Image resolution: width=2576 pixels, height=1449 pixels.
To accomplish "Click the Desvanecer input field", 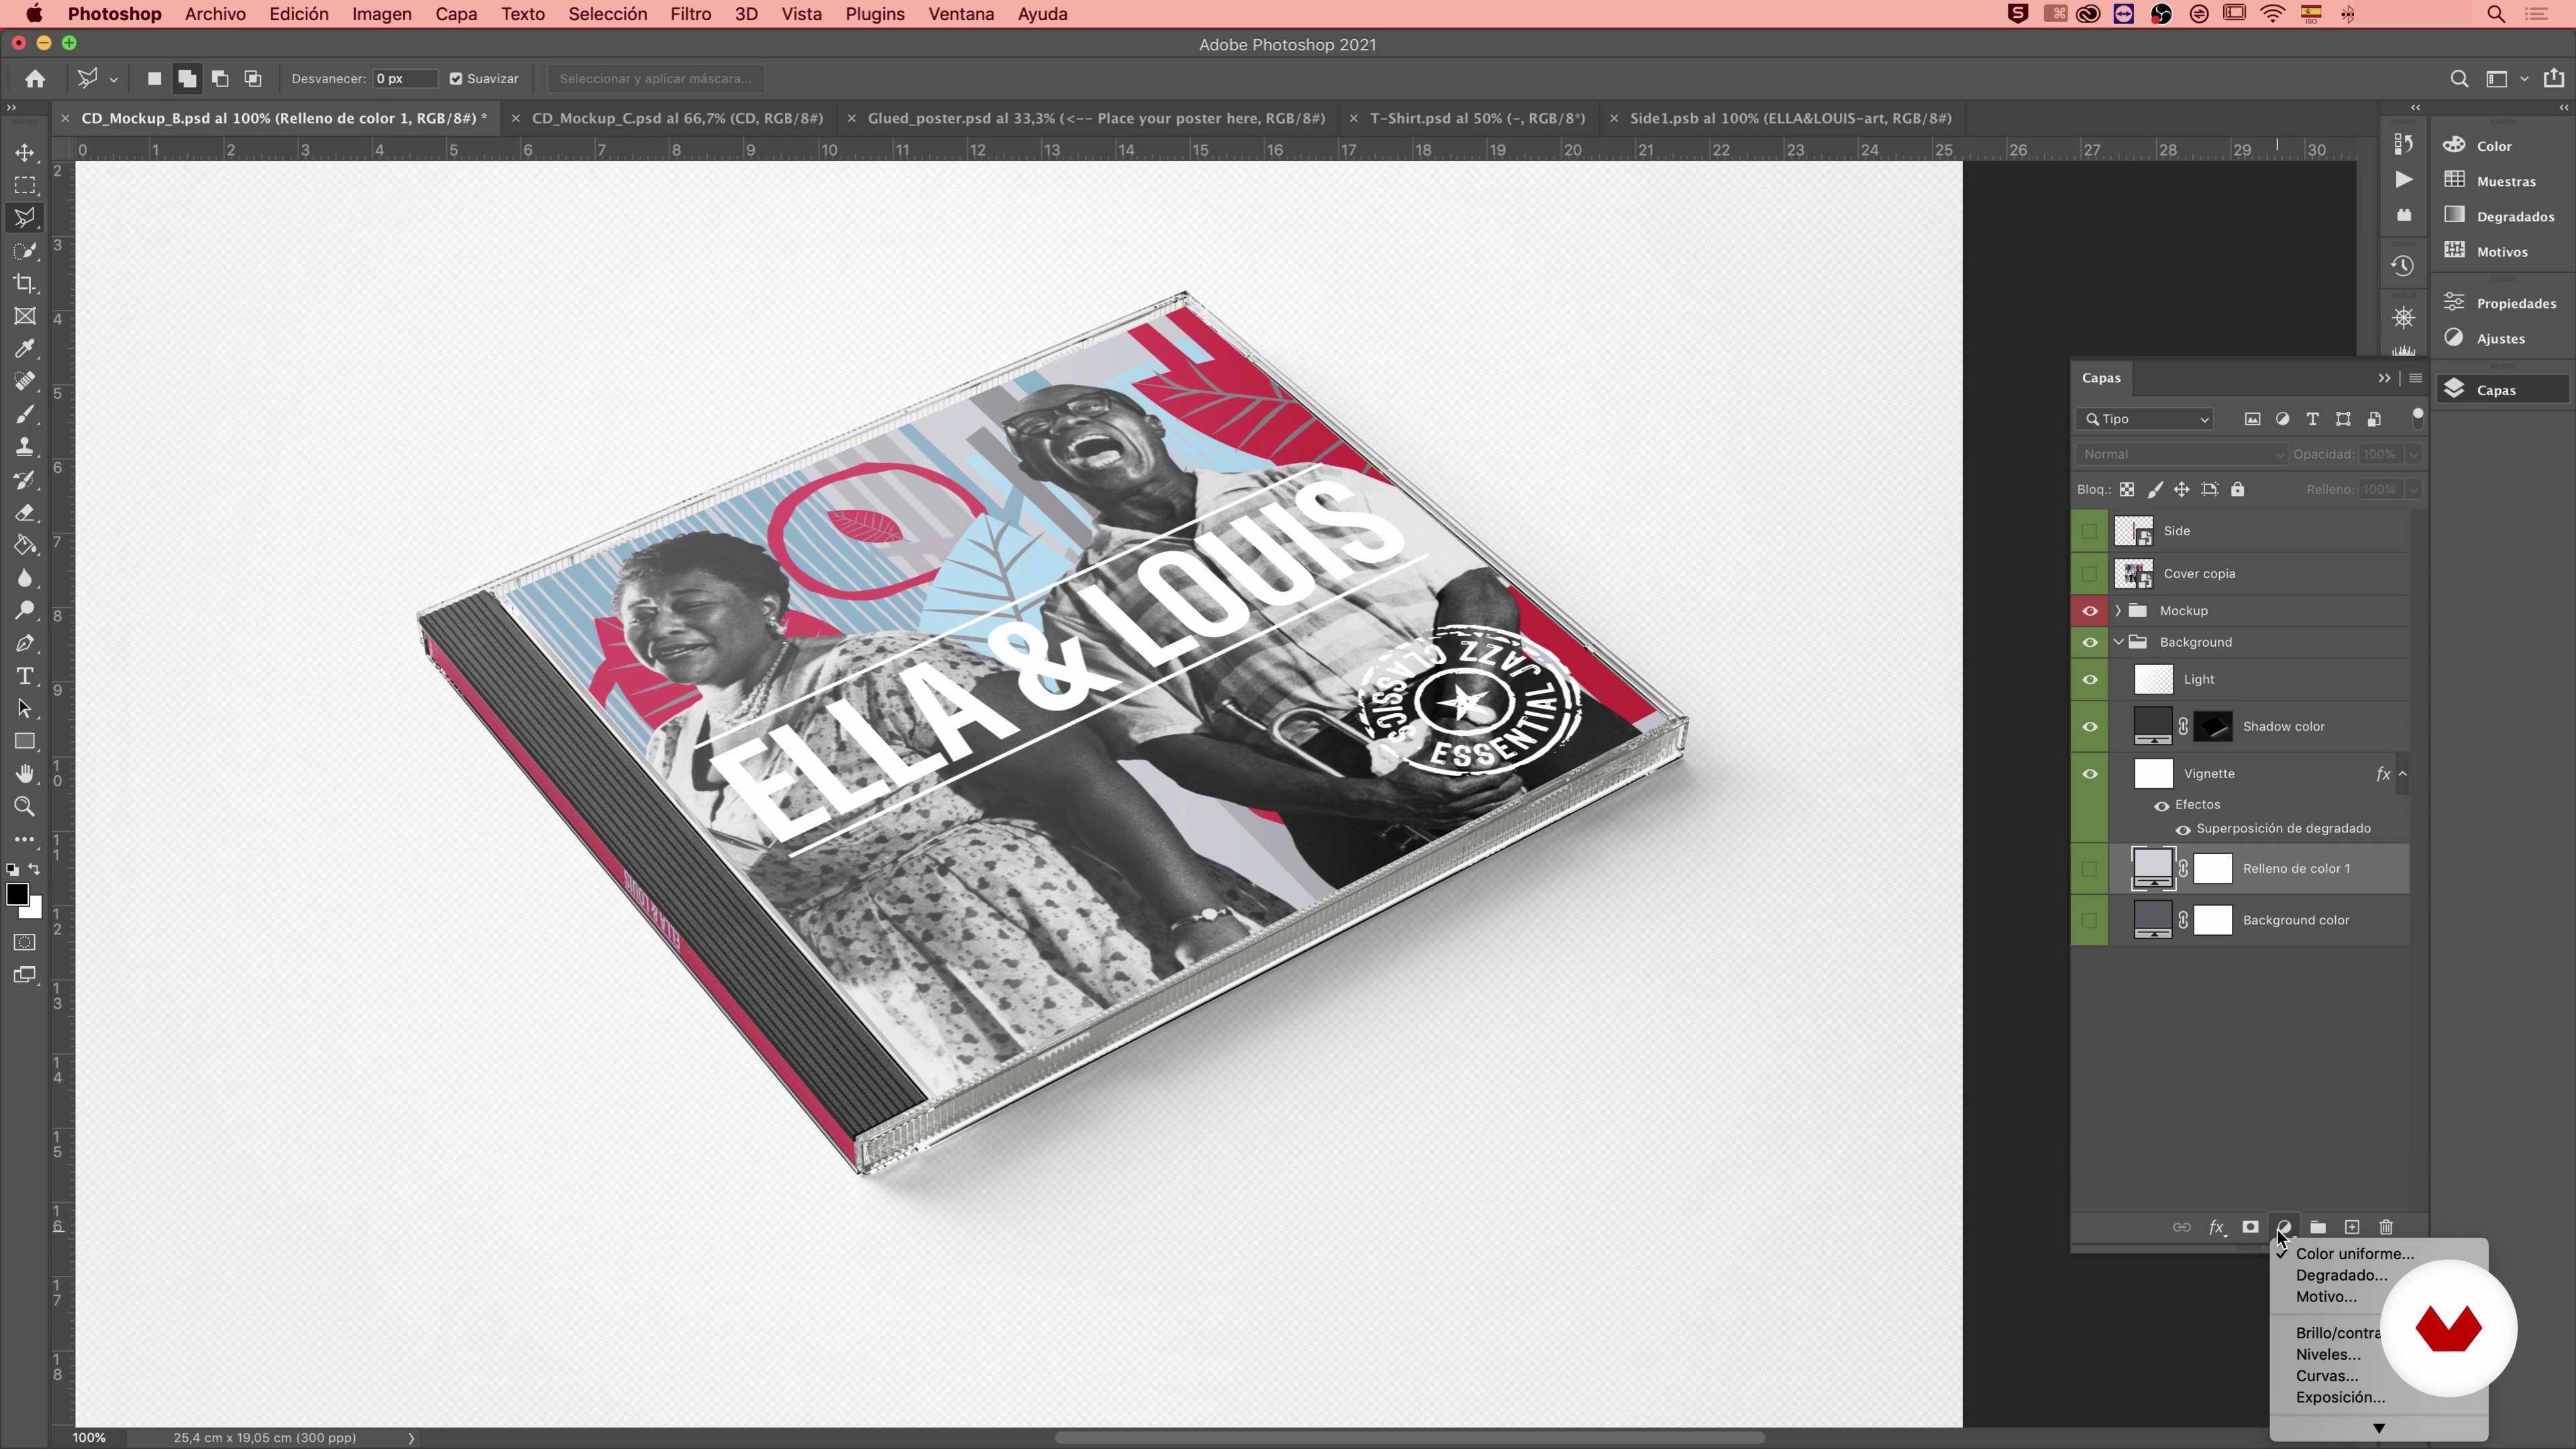I will (404, 79).
